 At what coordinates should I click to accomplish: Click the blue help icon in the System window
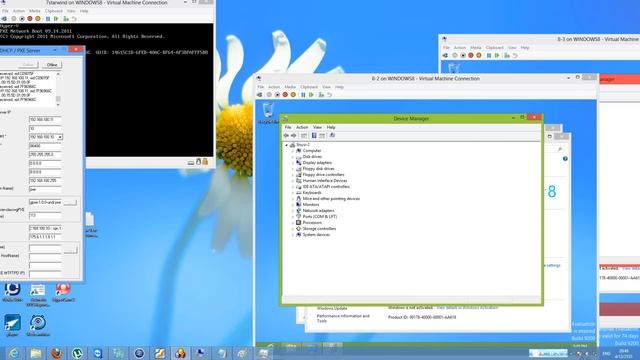pyautogui.click(x=565, y=159)
